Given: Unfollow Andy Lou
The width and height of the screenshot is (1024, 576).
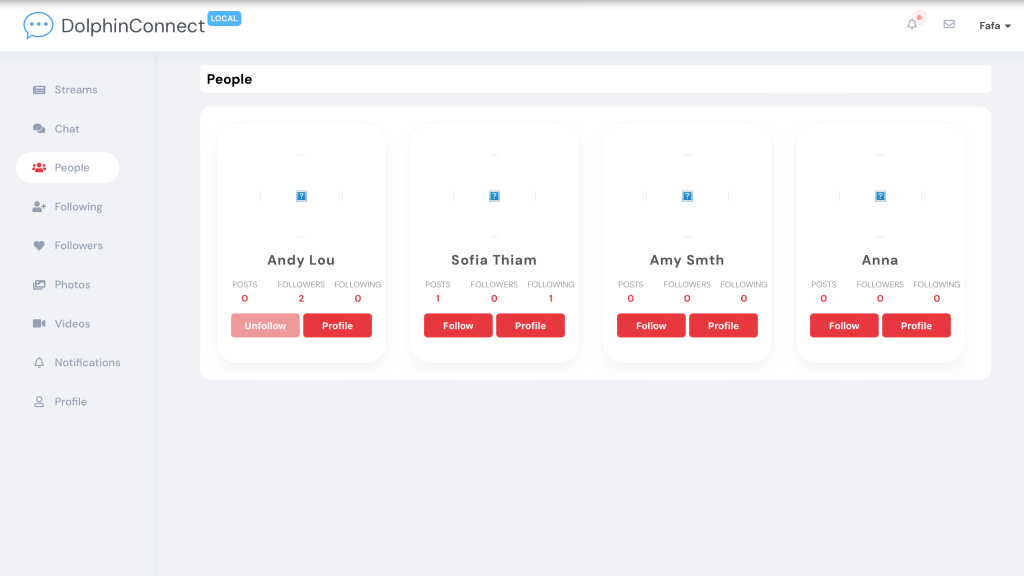Looking at the screenshot, I should [265, 326].
